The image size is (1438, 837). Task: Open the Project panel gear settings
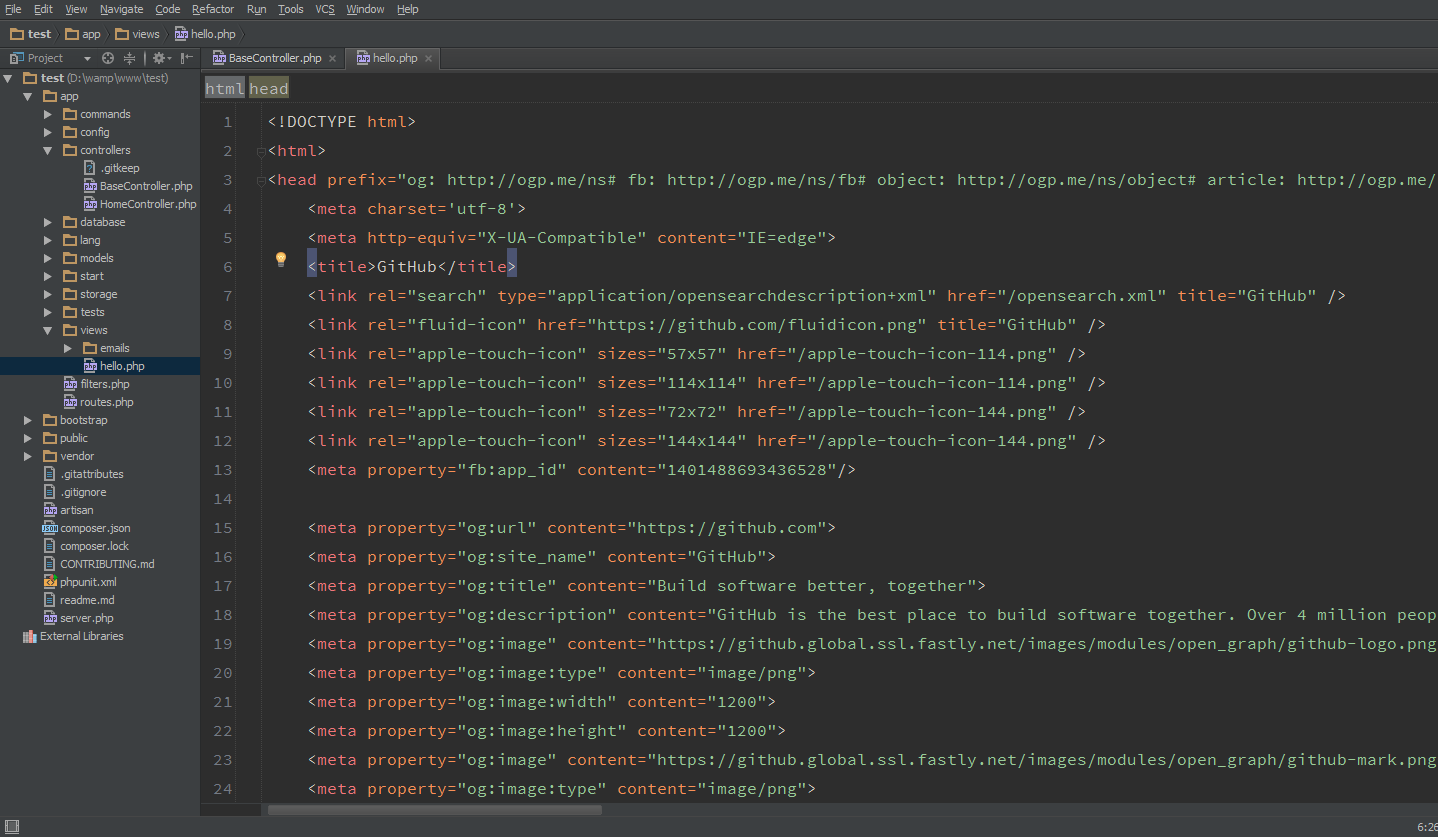pos(159,58)
